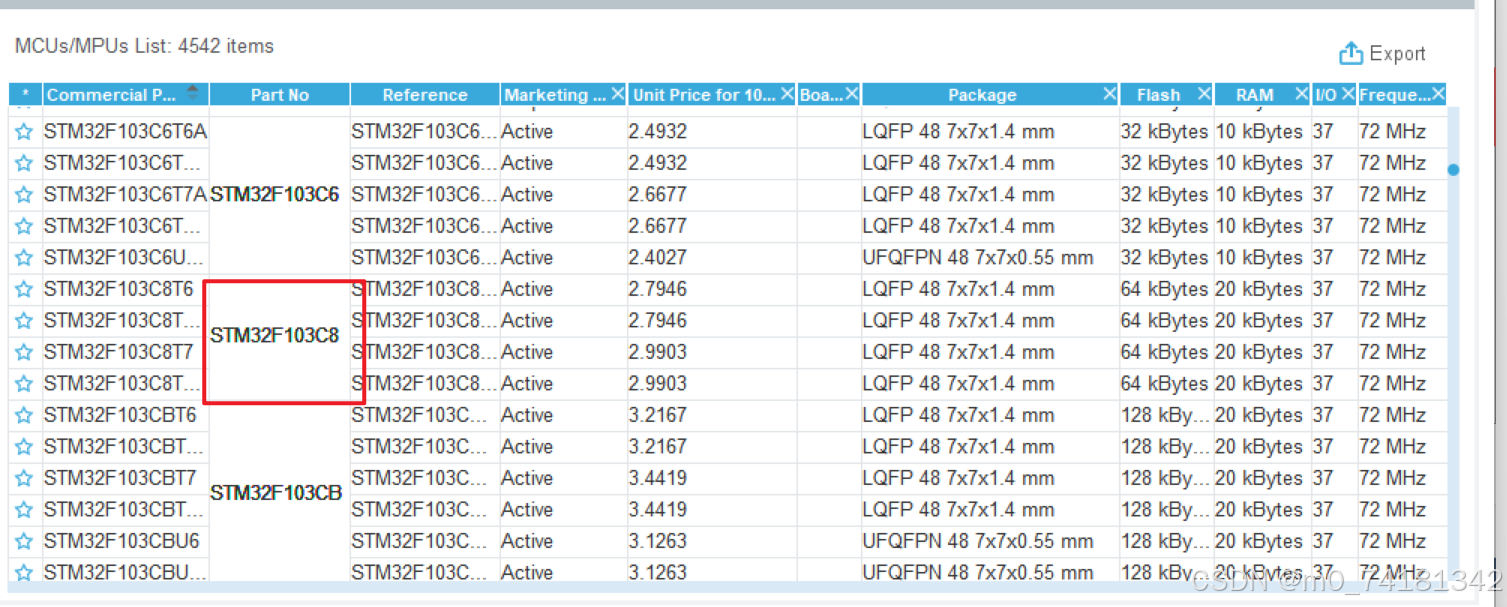Click the MCUs/MPUs List 4542 items label
1507x607 pixels.
click(144, 46)
